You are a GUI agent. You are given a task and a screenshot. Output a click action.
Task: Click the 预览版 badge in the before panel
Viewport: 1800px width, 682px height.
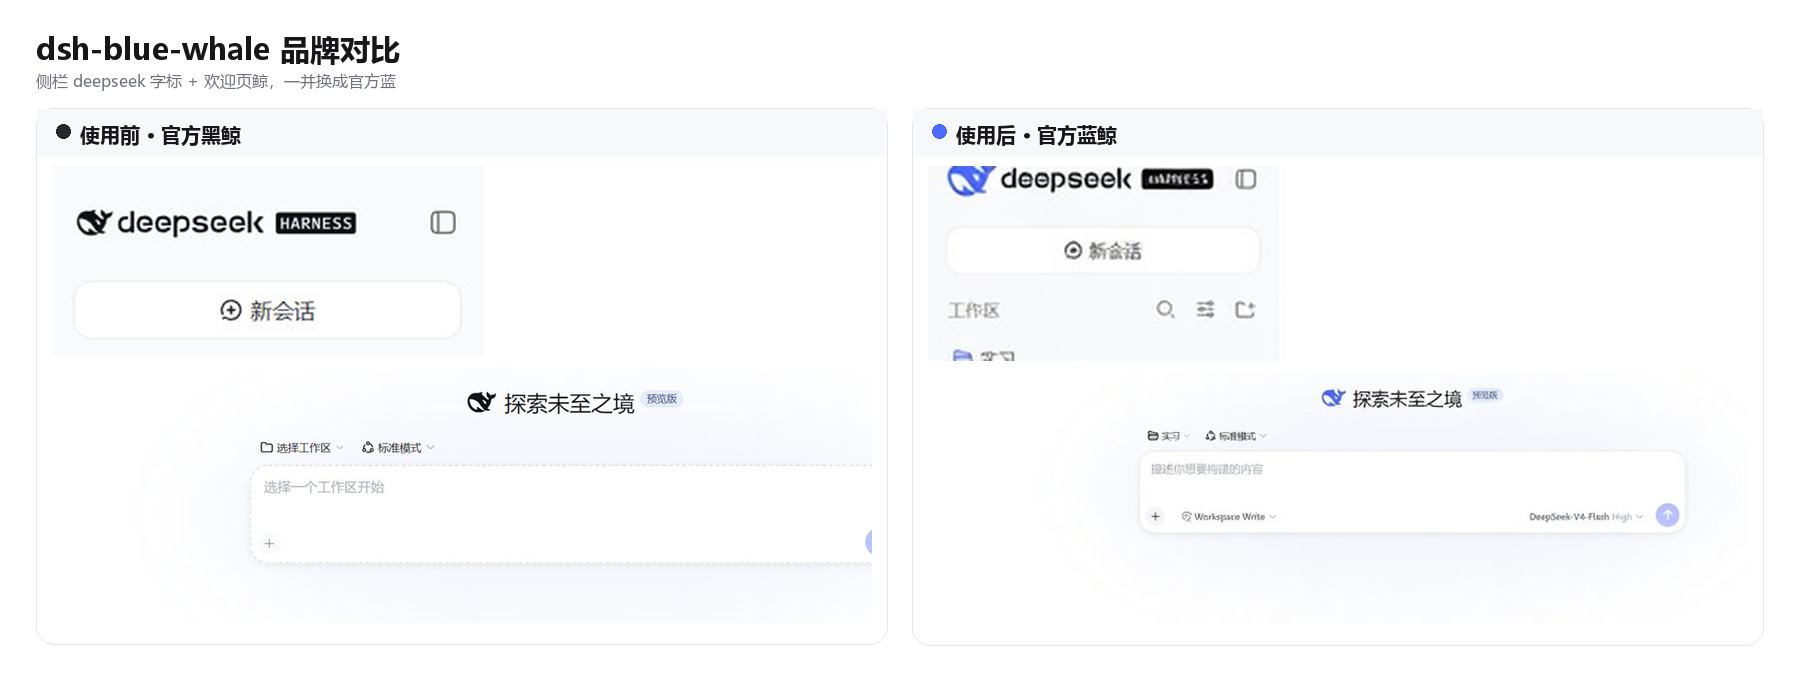click(x=661, y=398)
